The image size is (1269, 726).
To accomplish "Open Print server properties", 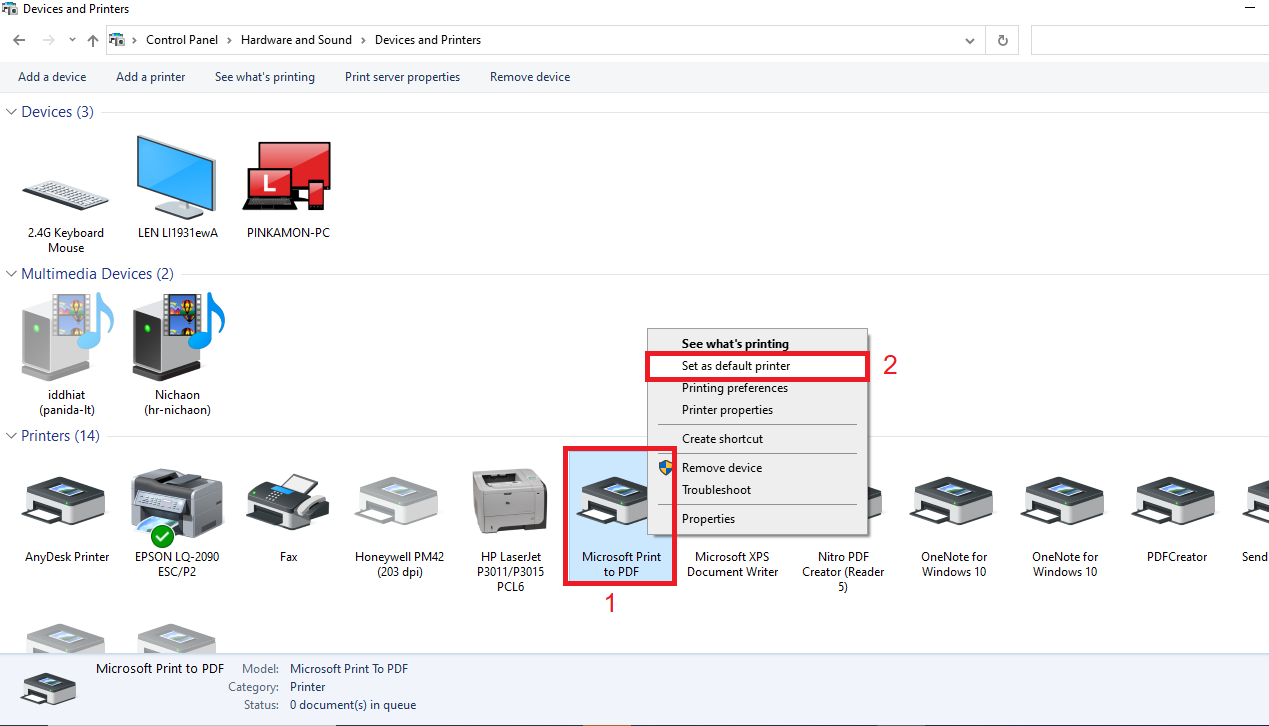I will pyautogui.click(x=402, y=77).
